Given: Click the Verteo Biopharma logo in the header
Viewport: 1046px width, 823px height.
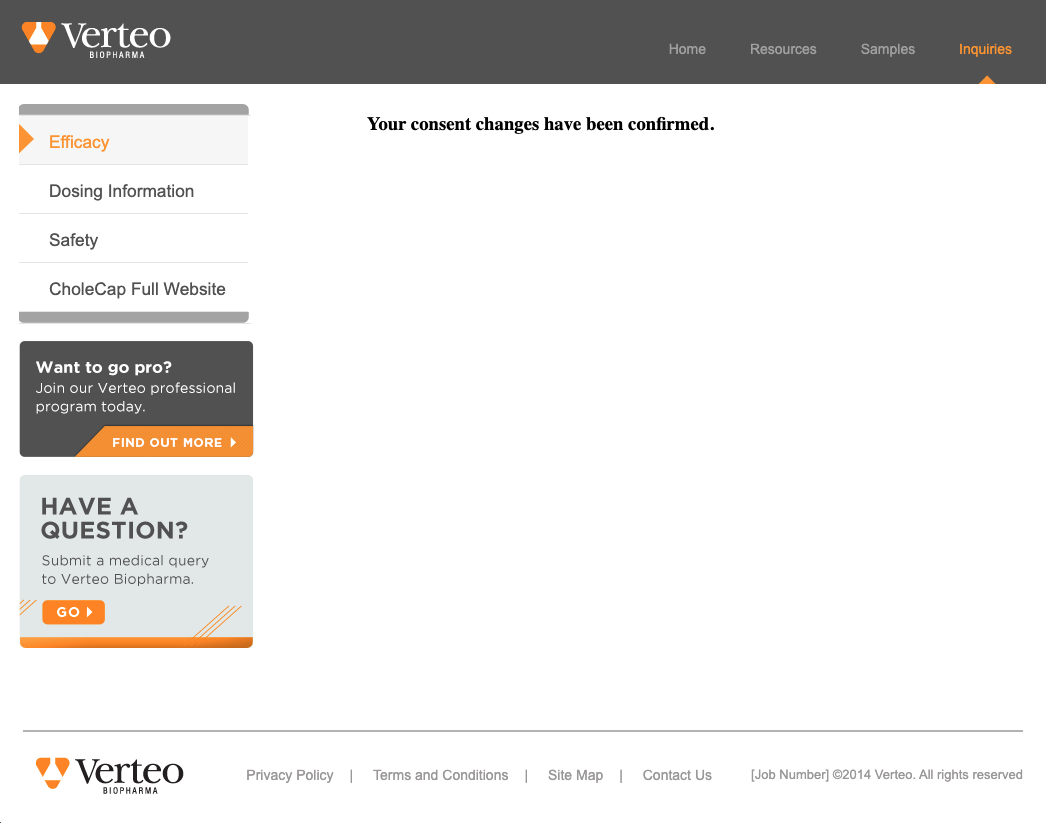Looking at the screenshot, I should pyautogui.click(x=96, y=38).
